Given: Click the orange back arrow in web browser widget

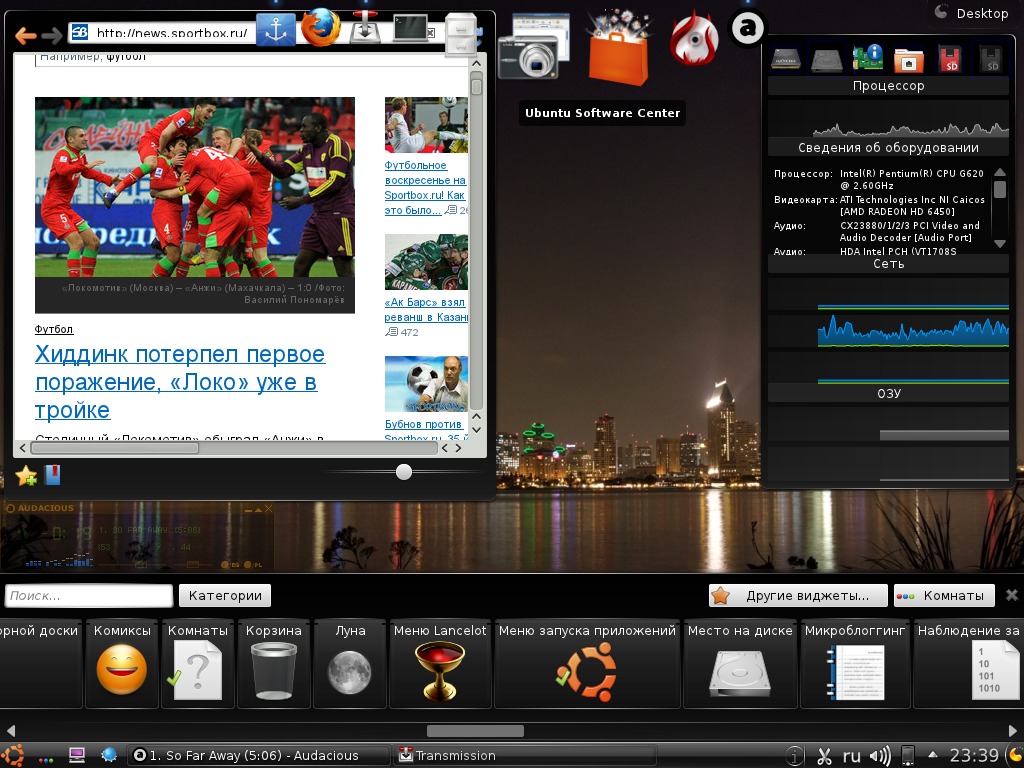Looking at the screenshot, I should (25, 35).
